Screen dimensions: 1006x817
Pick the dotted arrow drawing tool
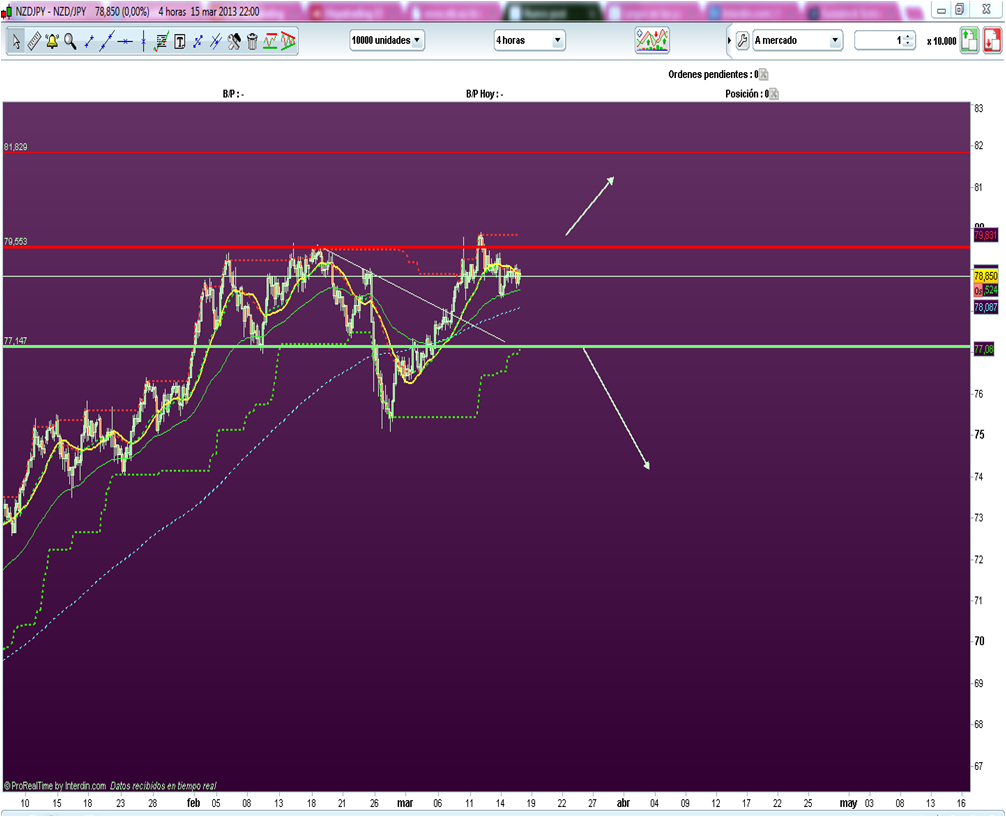point(198,41)
